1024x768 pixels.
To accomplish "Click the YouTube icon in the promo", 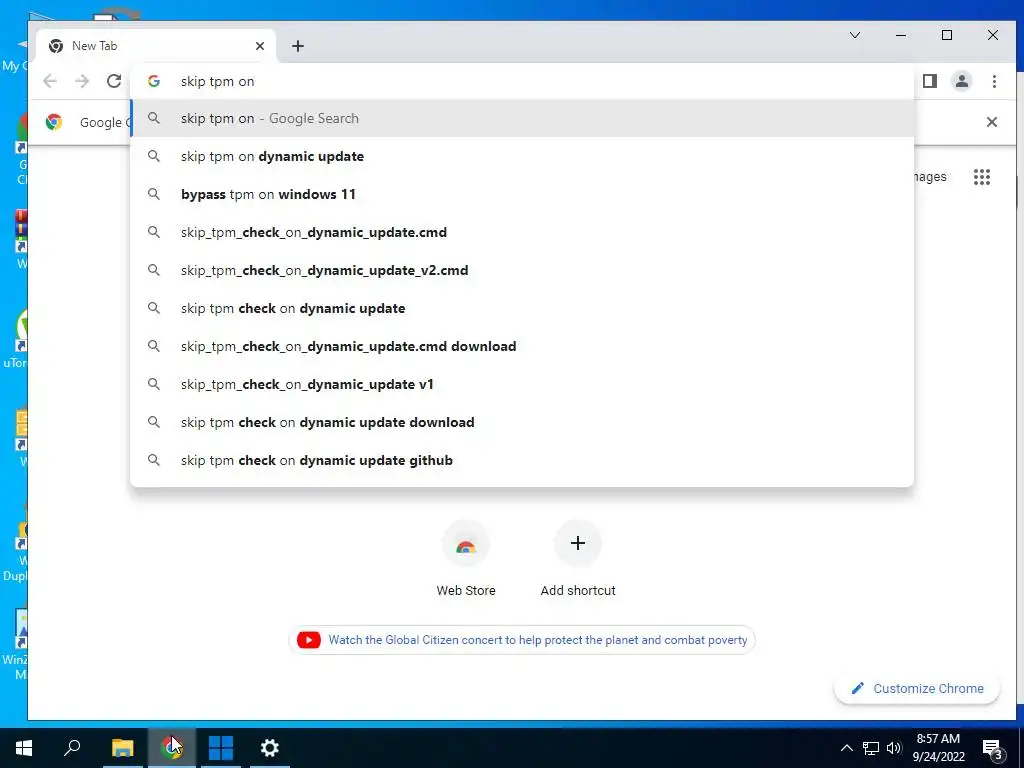I will 309,640.
